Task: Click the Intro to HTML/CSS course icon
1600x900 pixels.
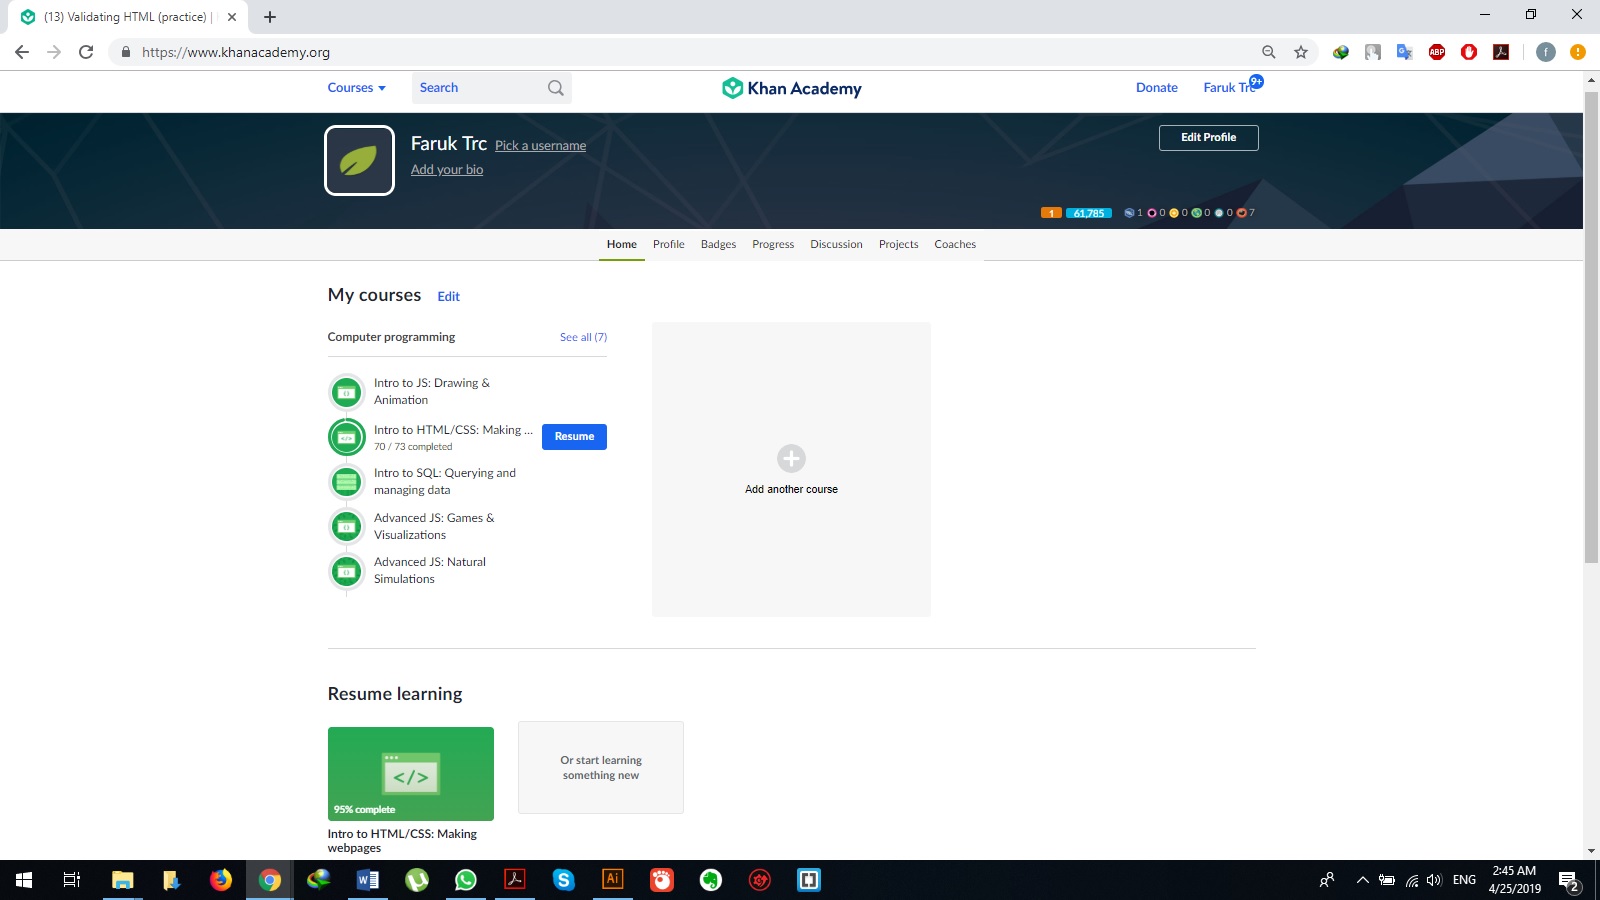Action: click(x=346, y=437)
